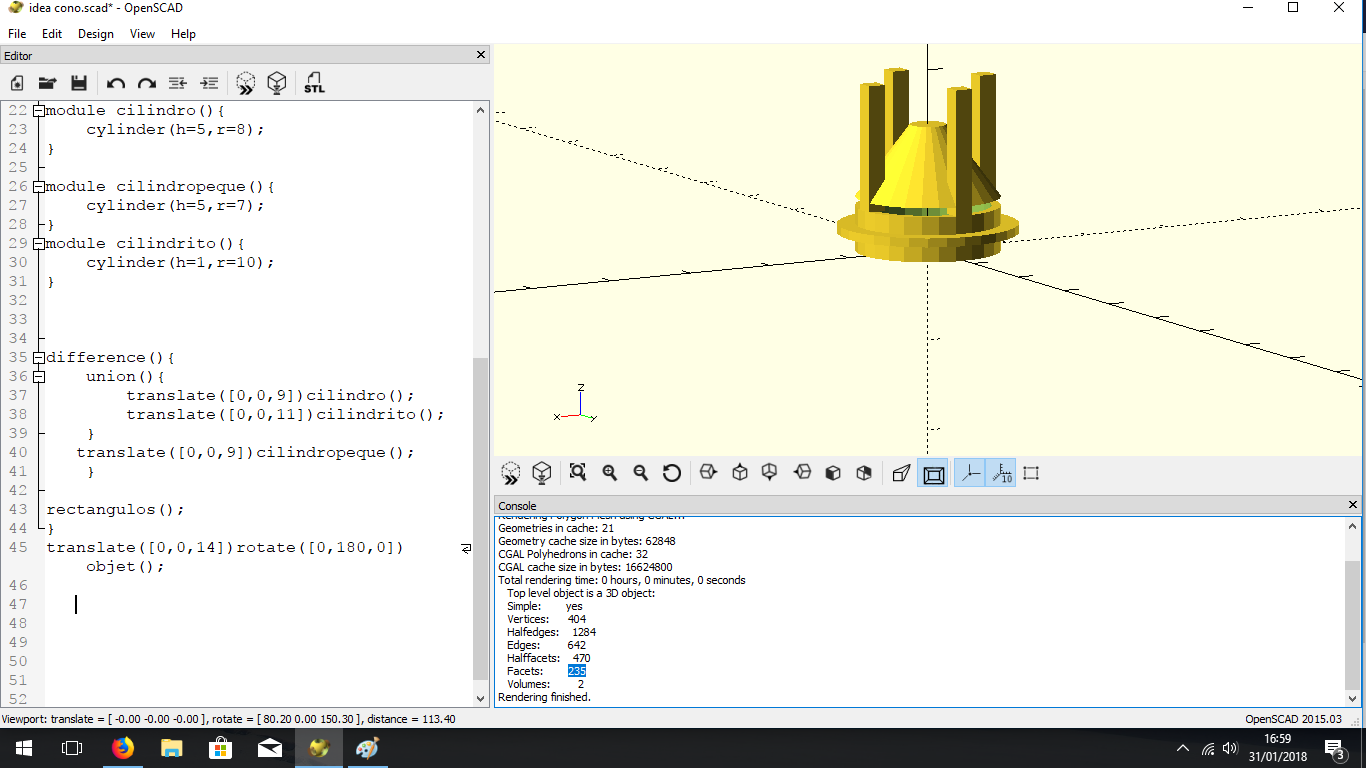Toggle Show Axes in viewport toolbar
This screenshot has height=768, width=1366.
969,473
